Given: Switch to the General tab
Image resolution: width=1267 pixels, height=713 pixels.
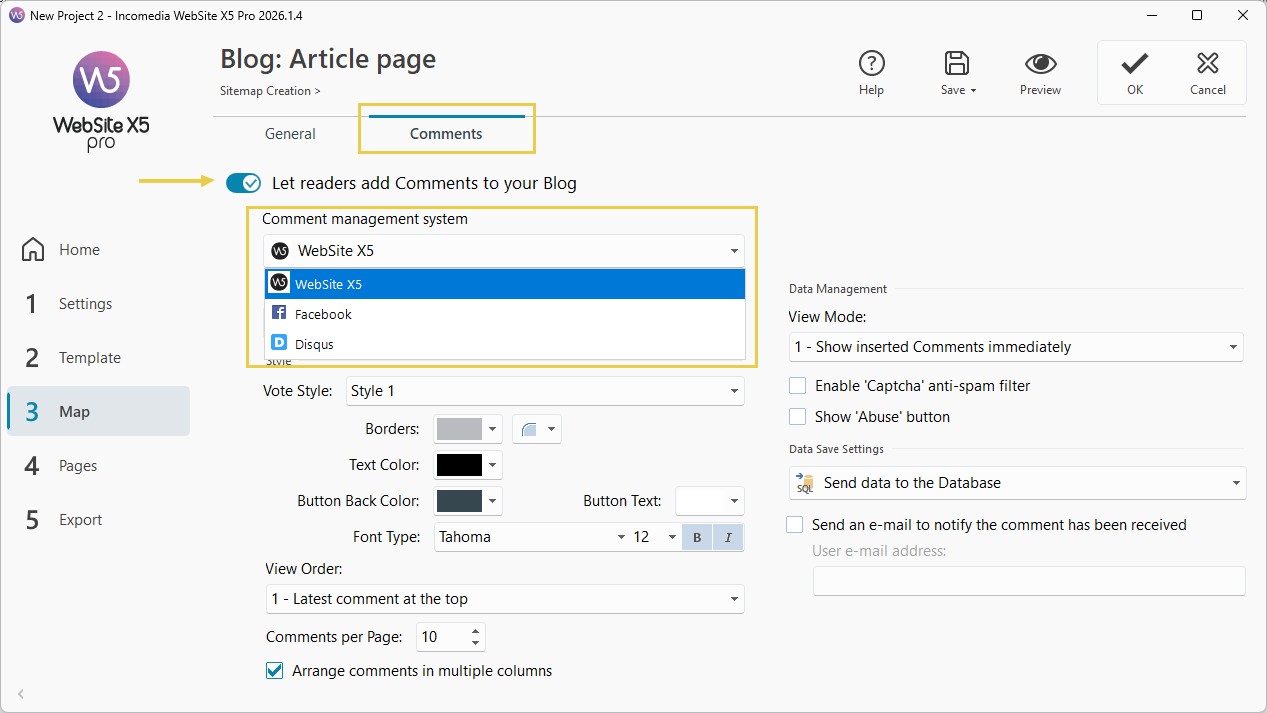Looking at the screenshot, I should [x=290, y=134].
